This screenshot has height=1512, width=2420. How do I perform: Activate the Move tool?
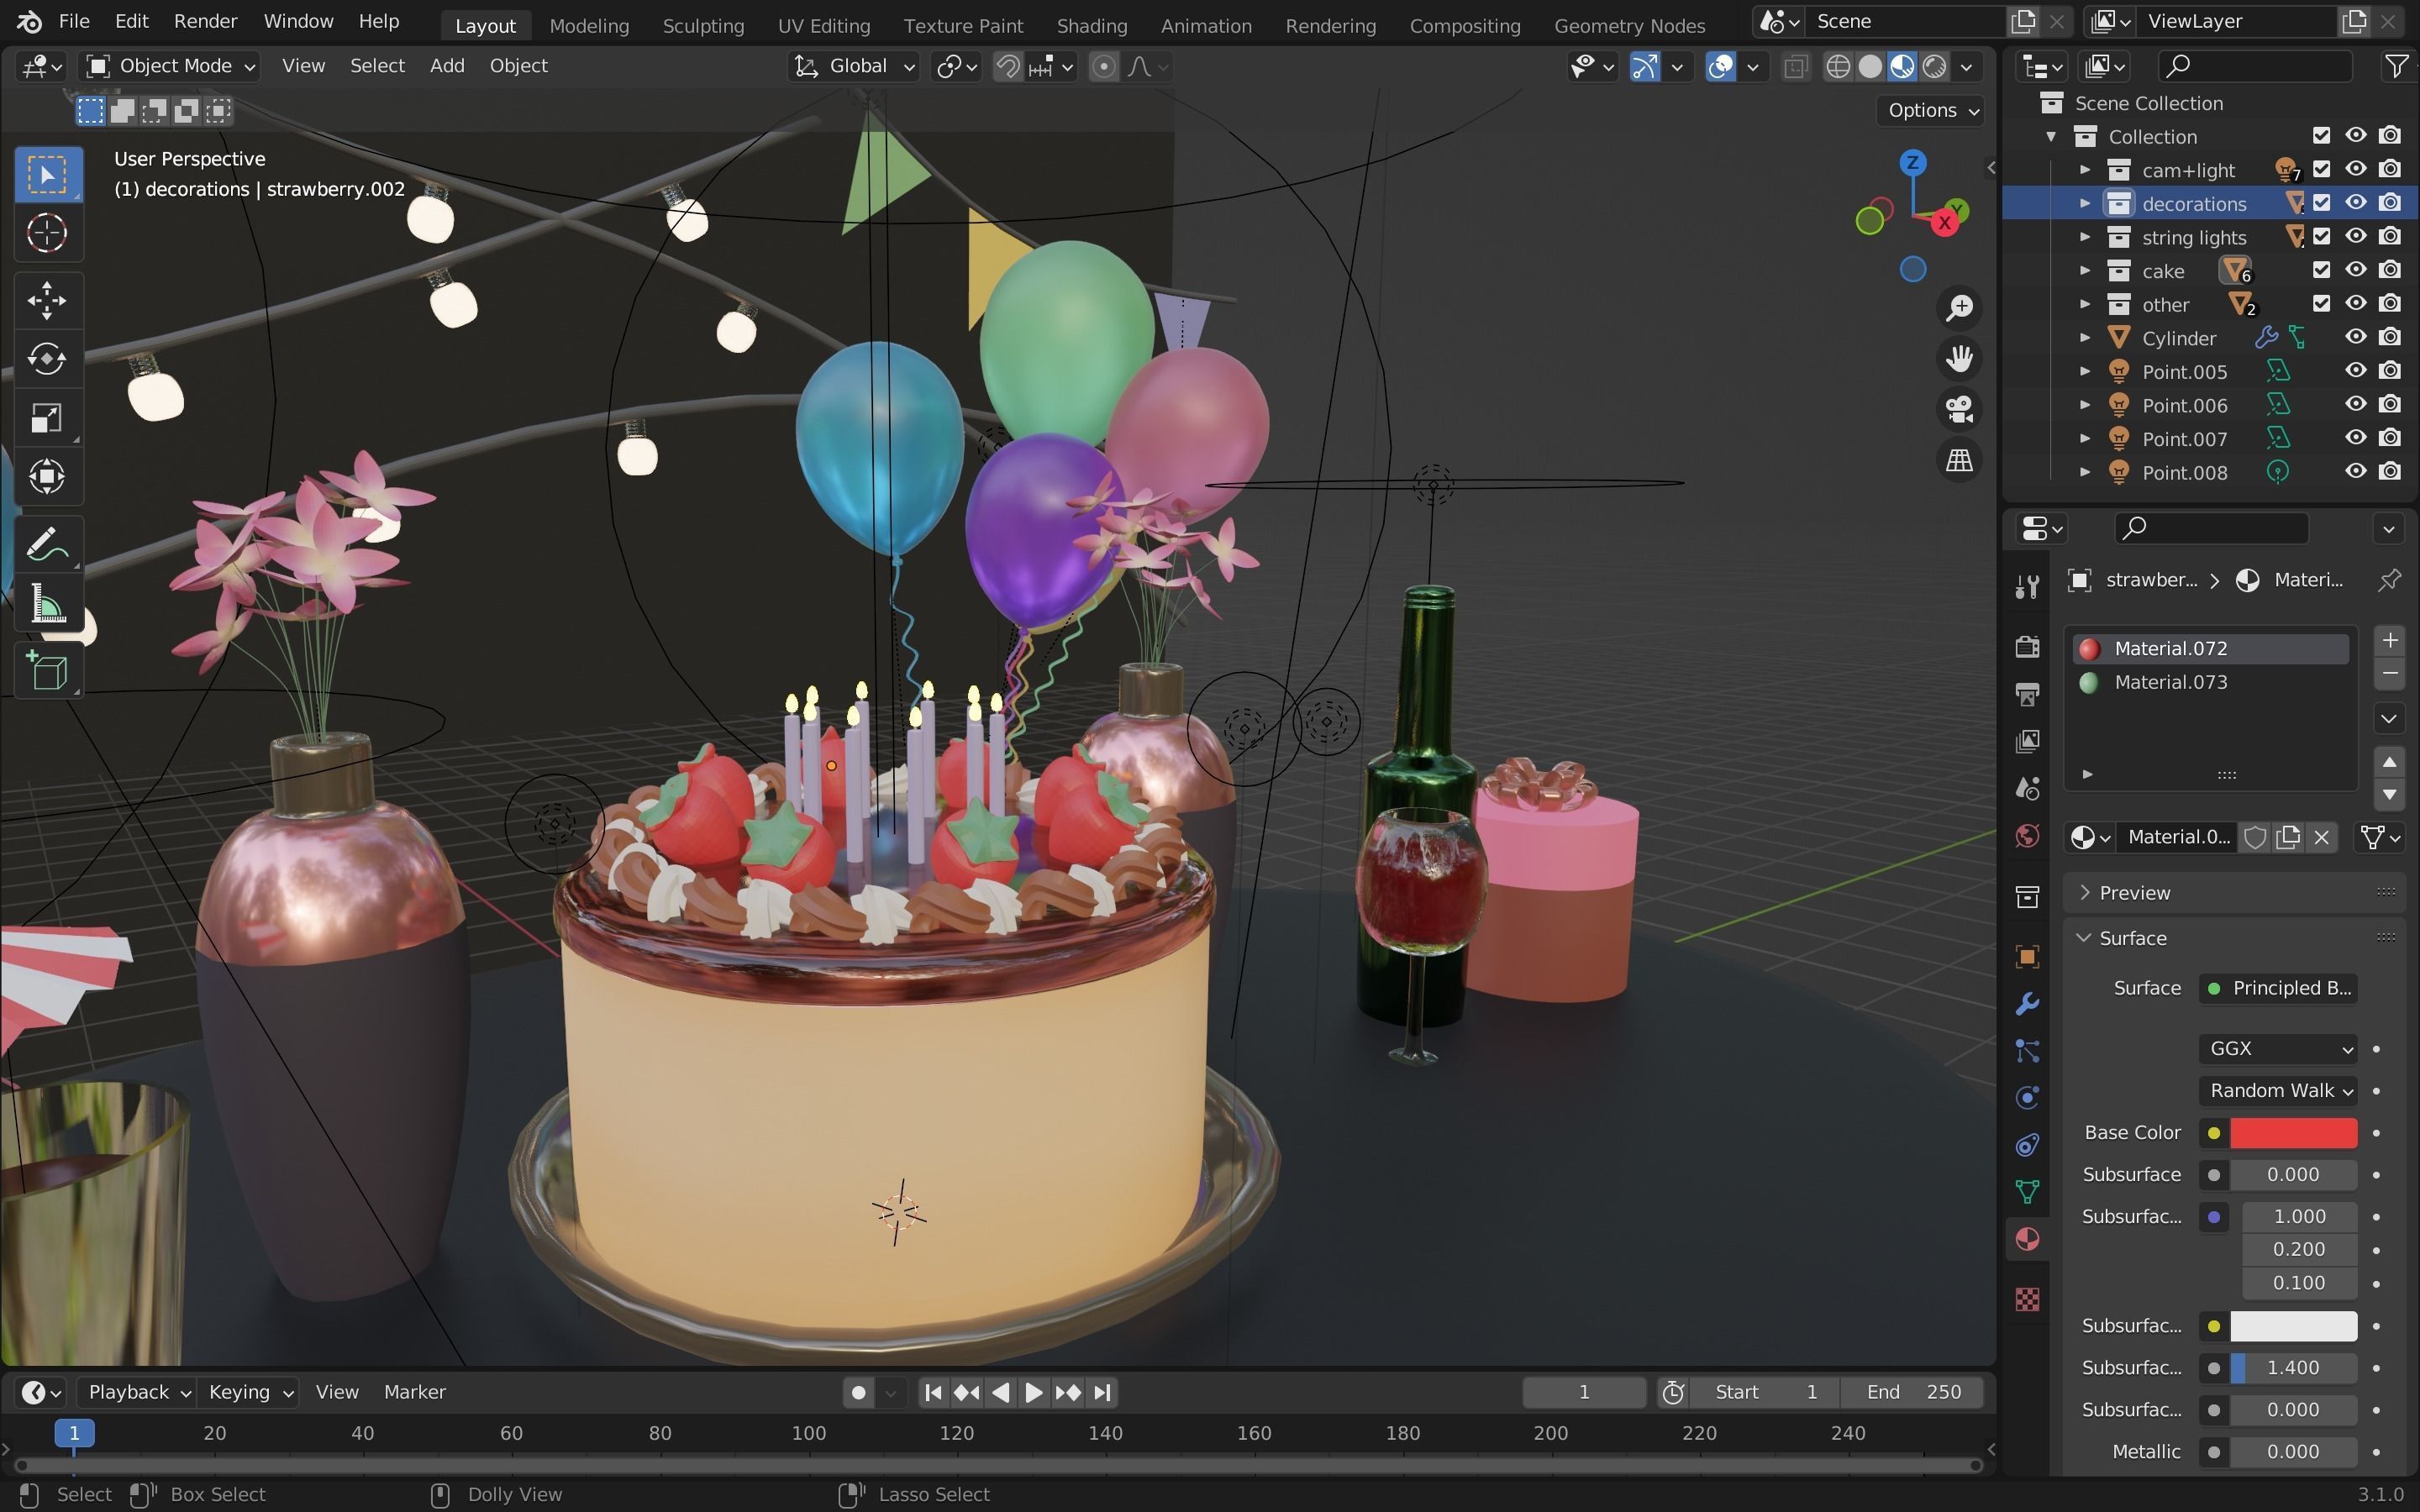tap(47, 300)
